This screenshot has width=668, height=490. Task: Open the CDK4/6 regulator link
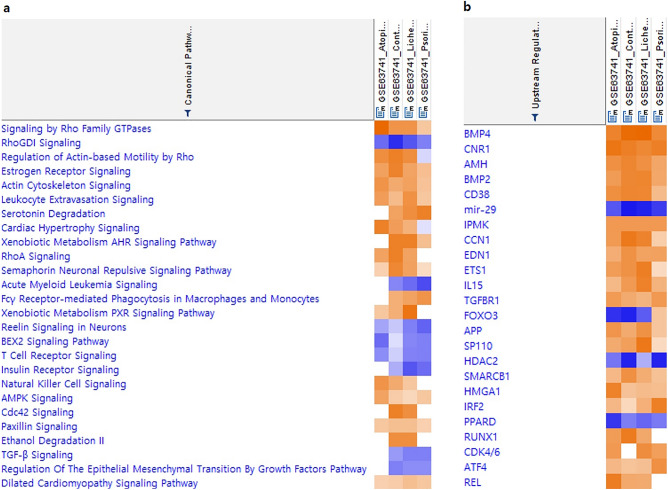click(x=482, y=452)
